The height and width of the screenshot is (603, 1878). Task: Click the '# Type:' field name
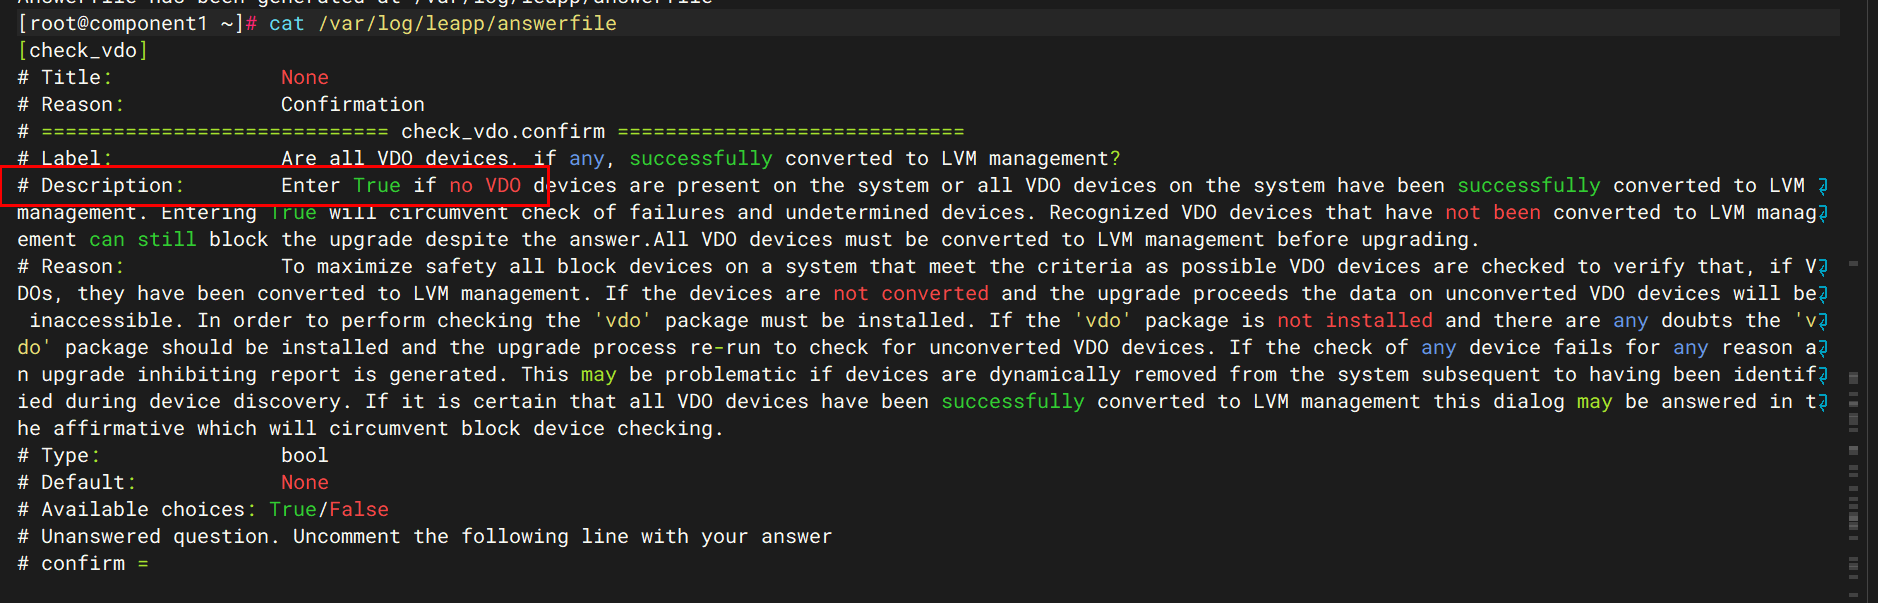tap(59, 456)
